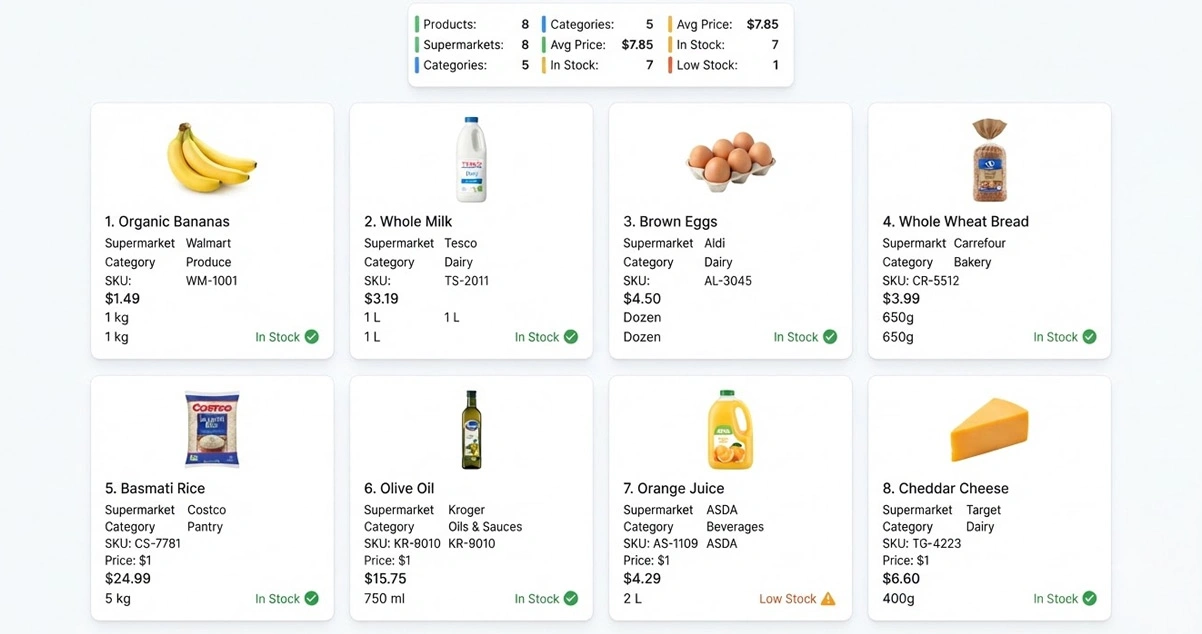Click In Stock checkmark on Basmati Rice
Viewport: 1202px width, 634px height.
(x=312, y=599)
